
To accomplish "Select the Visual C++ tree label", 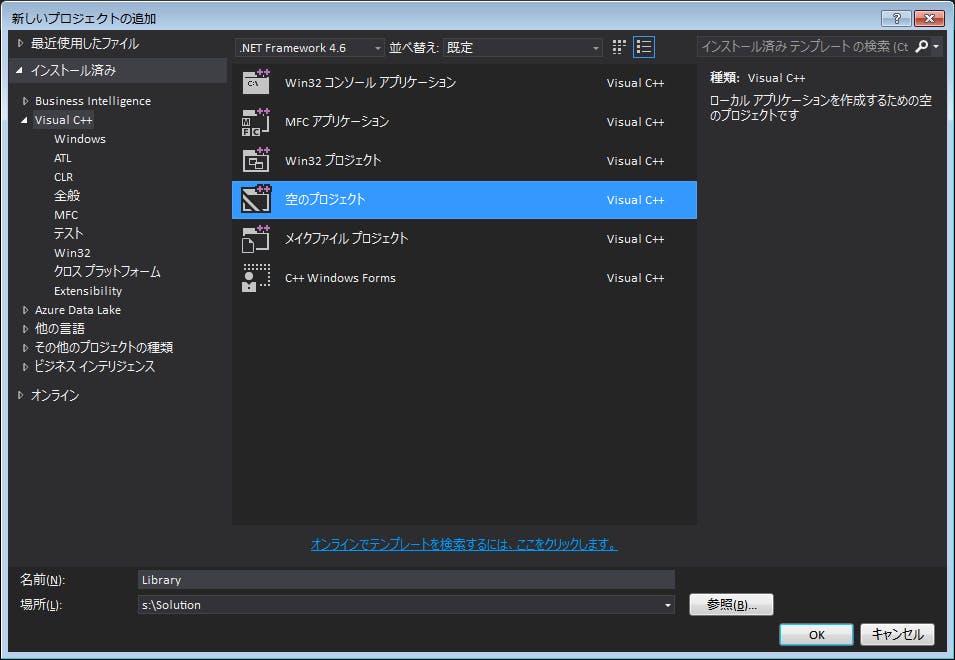I will [63, 120].
